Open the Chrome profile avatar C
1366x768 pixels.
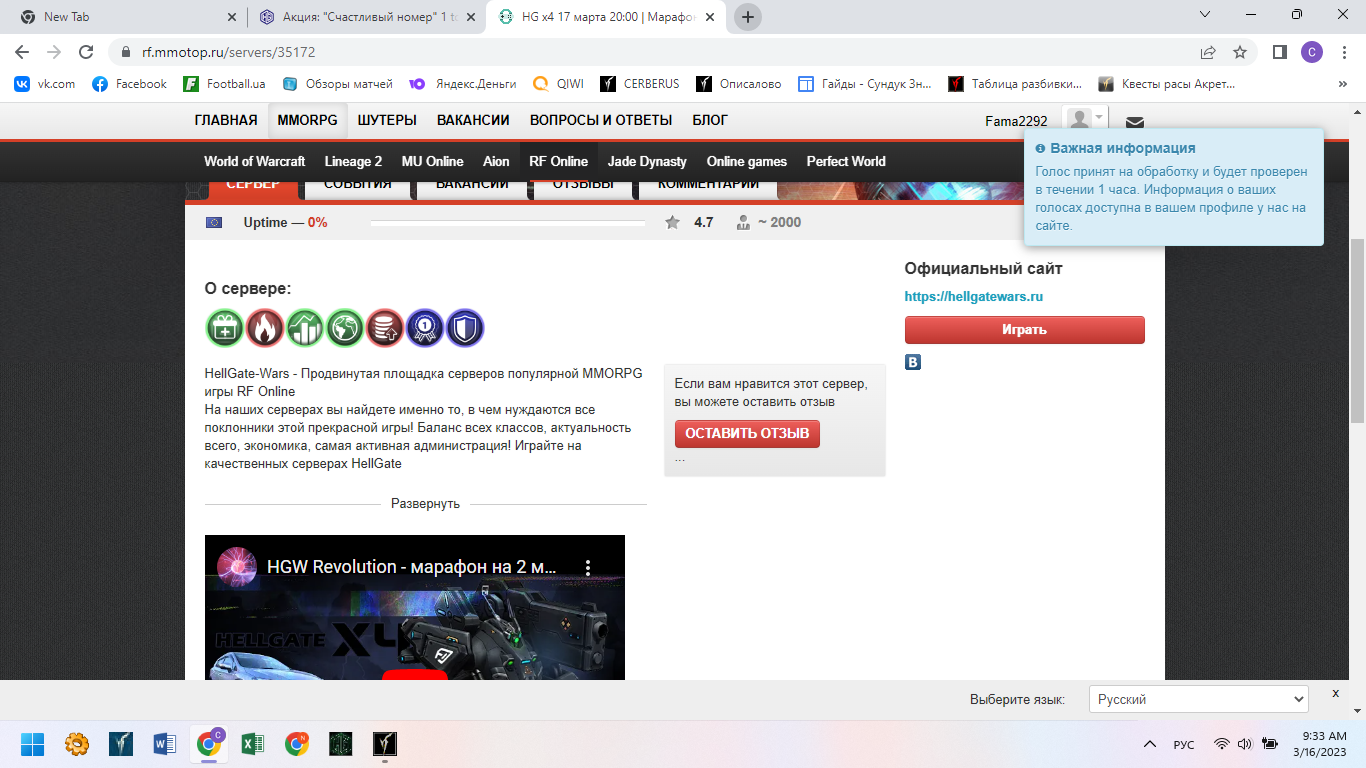tap(1312, 52)
